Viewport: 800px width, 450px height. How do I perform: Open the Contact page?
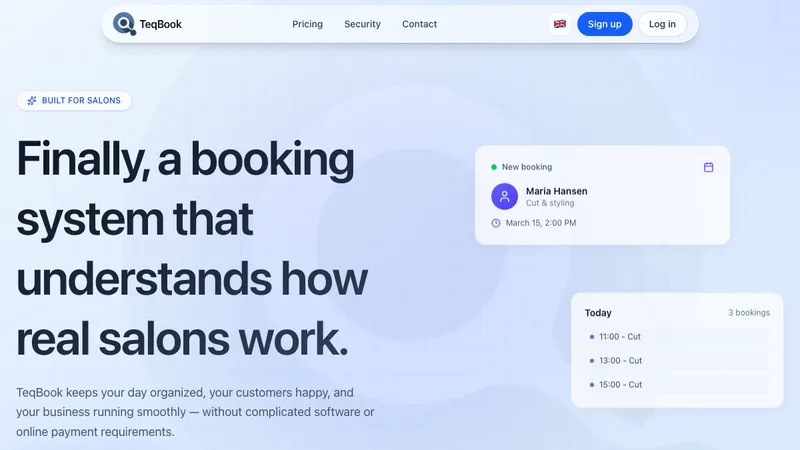pos(419,24)
